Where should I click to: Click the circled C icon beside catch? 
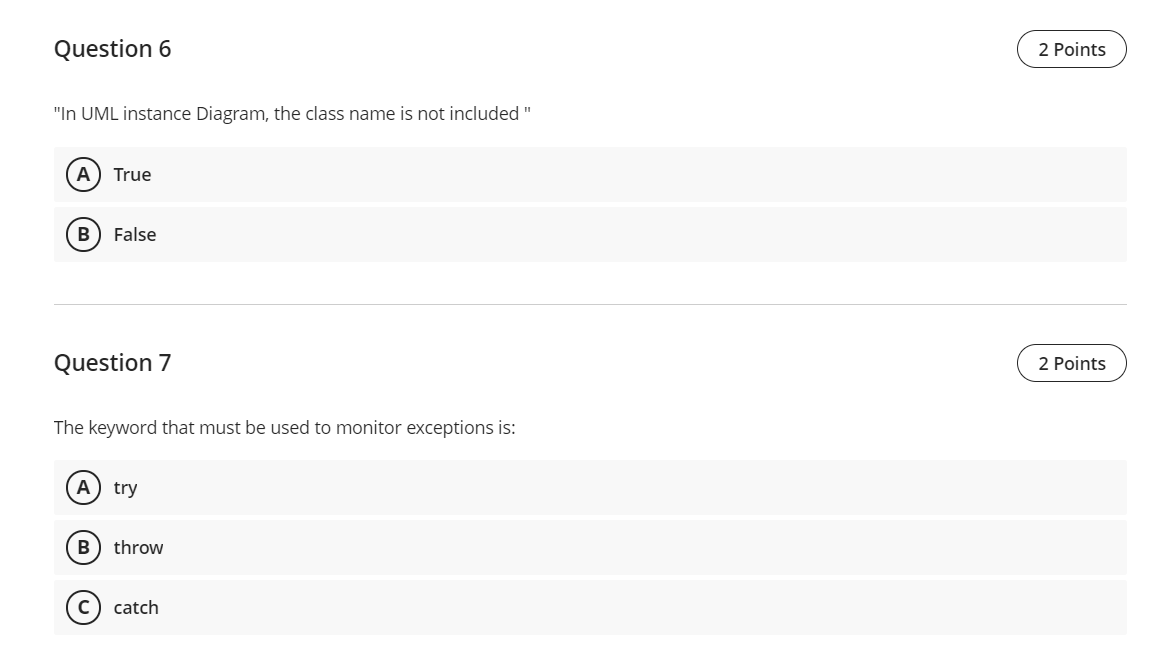click(82, 607)
